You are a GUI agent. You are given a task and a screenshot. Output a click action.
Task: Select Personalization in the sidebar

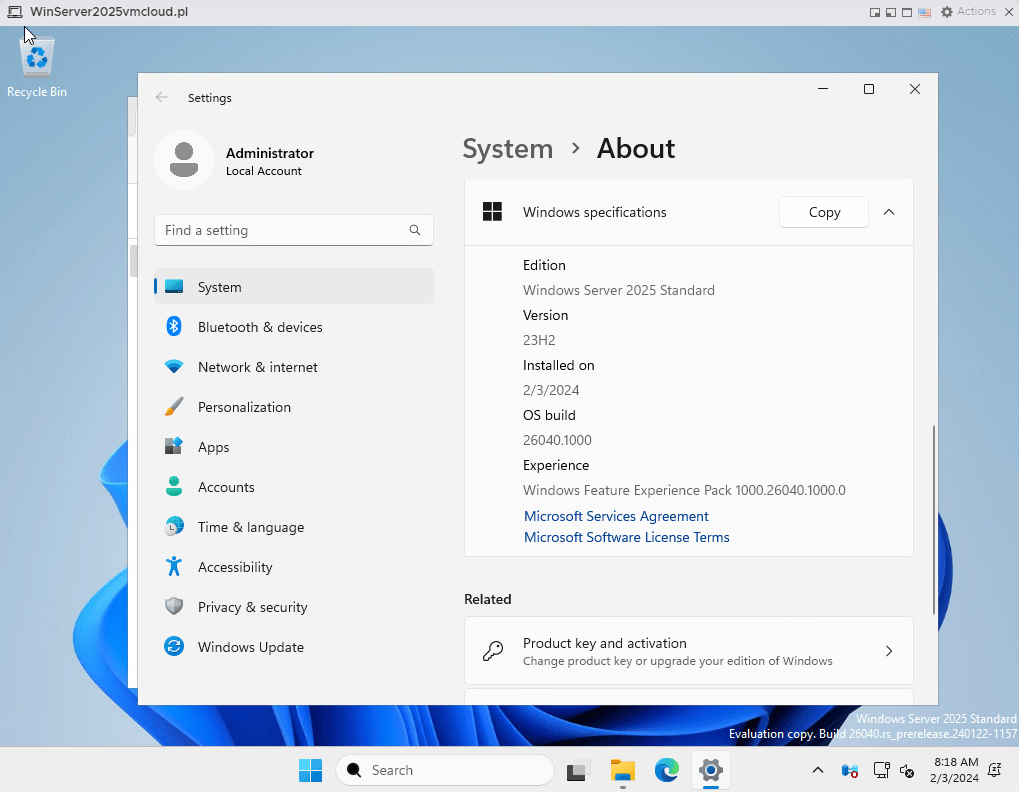coord(244,407)
